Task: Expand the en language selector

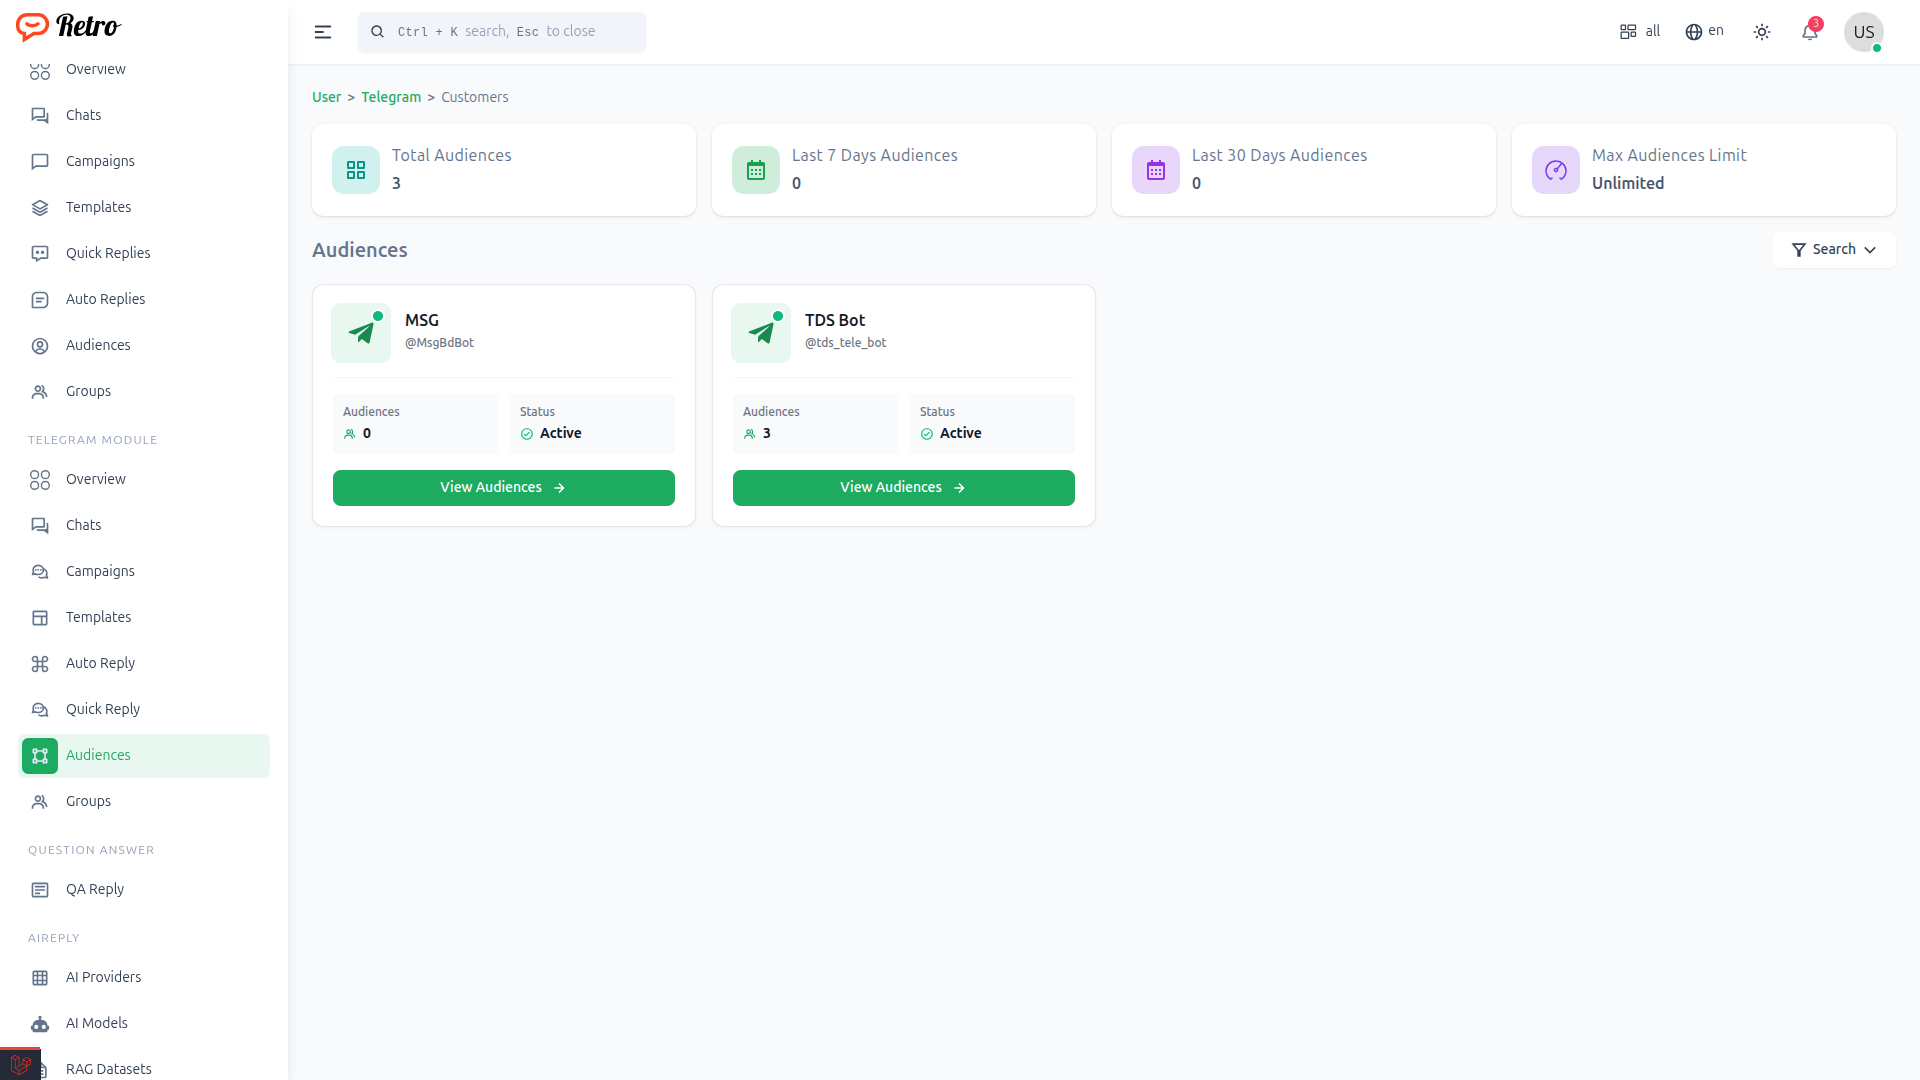Action: 1705,32
